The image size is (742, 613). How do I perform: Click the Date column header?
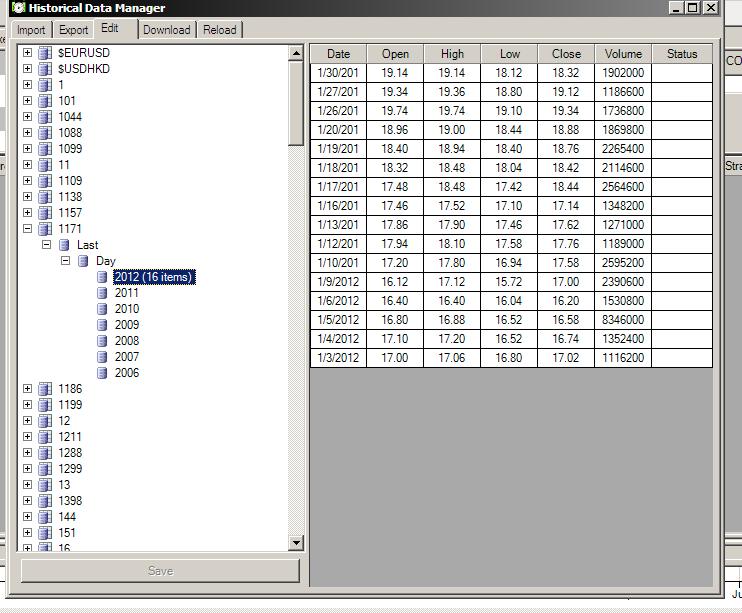tap(338, 54)
